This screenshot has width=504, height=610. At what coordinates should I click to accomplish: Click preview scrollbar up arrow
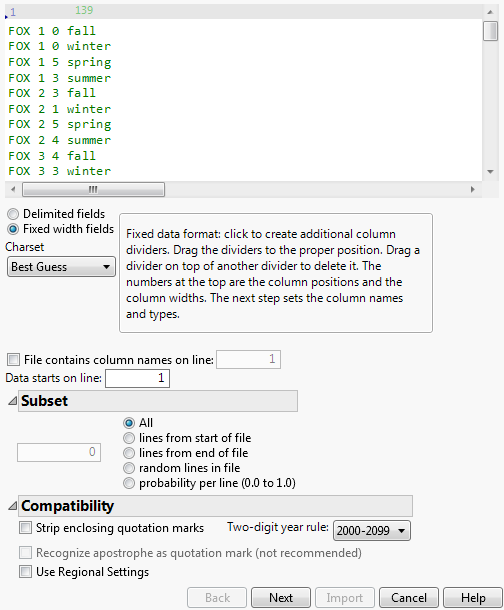490,12
